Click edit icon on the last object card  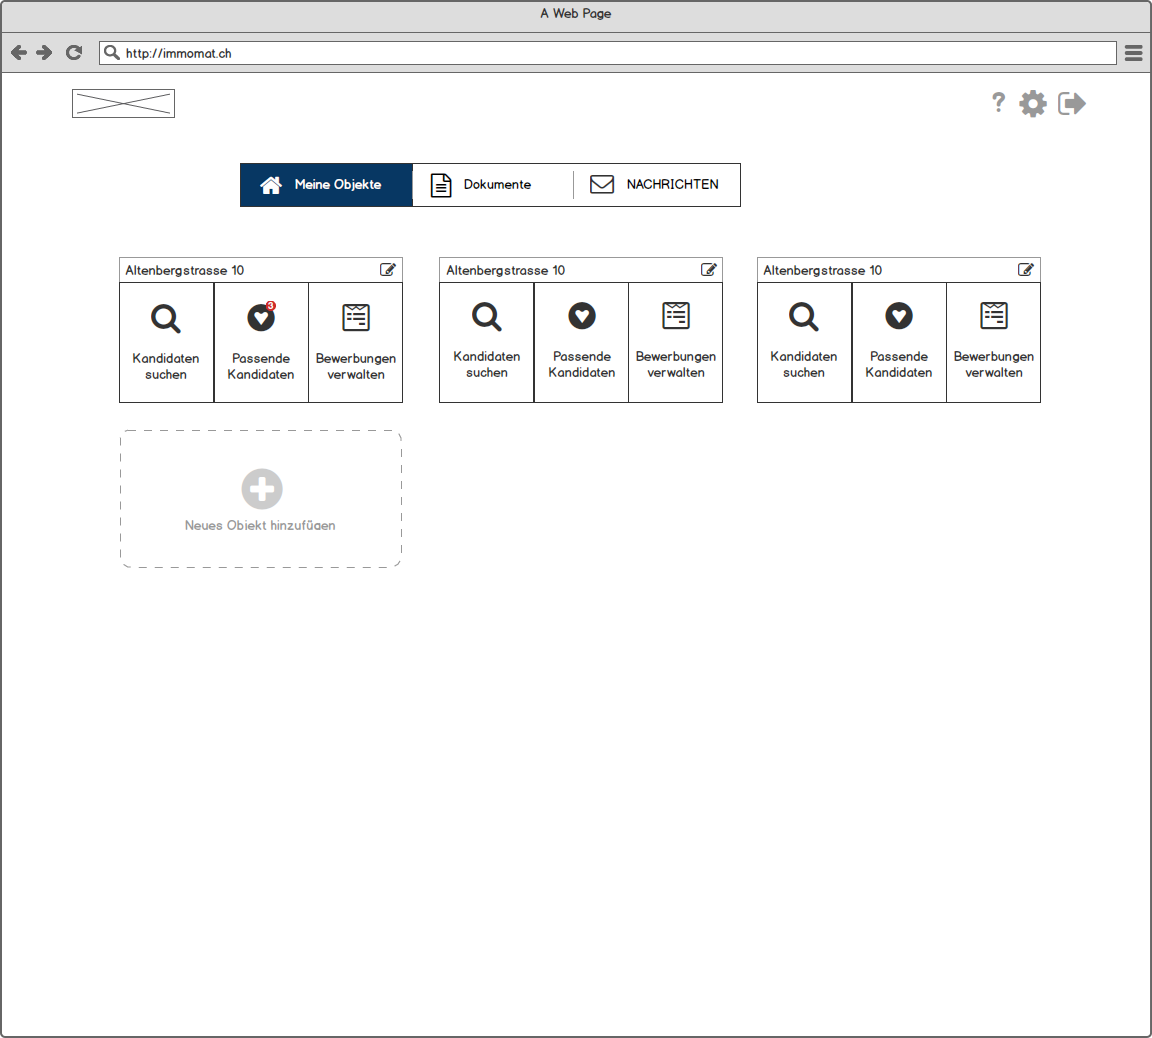1026,270
